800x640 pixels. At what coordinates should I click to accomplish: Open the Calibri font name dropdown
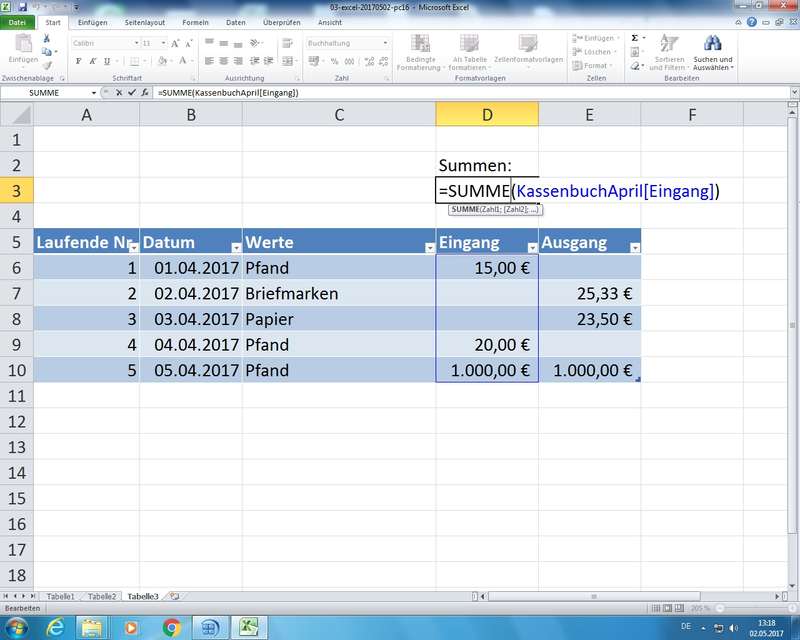click(x=136, y=43)
